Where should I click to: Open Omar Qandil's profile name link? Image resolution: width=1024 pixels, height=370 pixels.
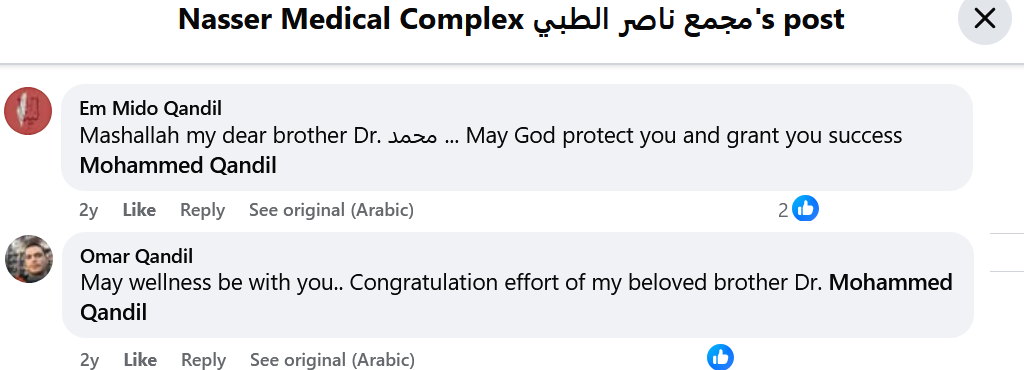136,256
